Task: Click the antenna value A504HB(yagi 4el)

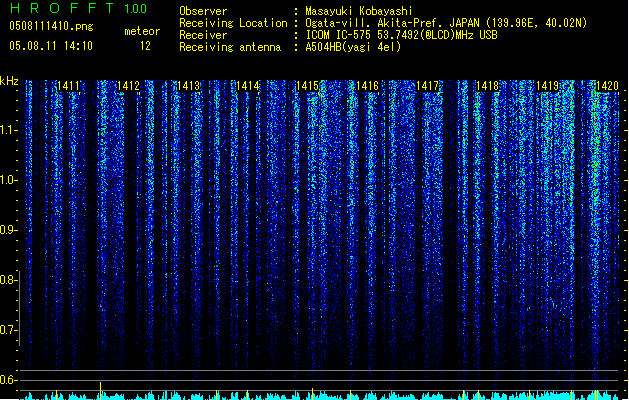Action: click(x=353, y=47)
